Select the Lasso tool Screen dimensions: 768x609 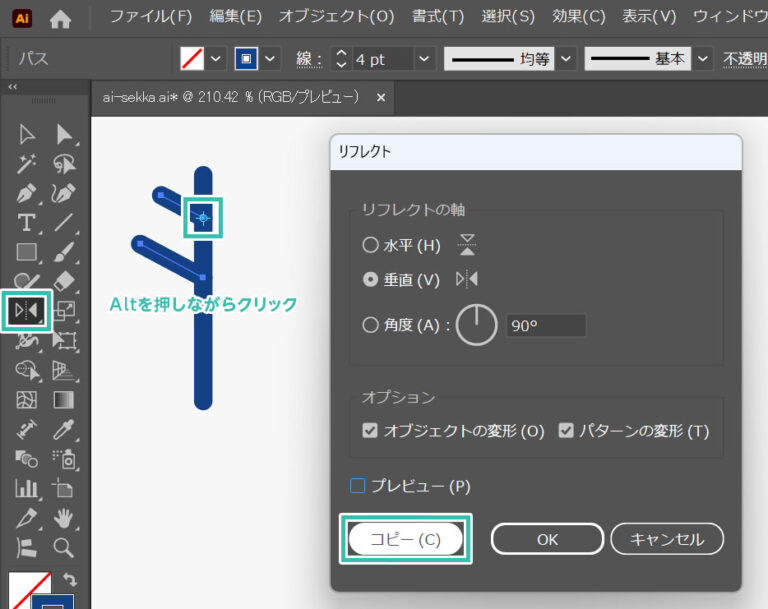click(x=64, y=164)
